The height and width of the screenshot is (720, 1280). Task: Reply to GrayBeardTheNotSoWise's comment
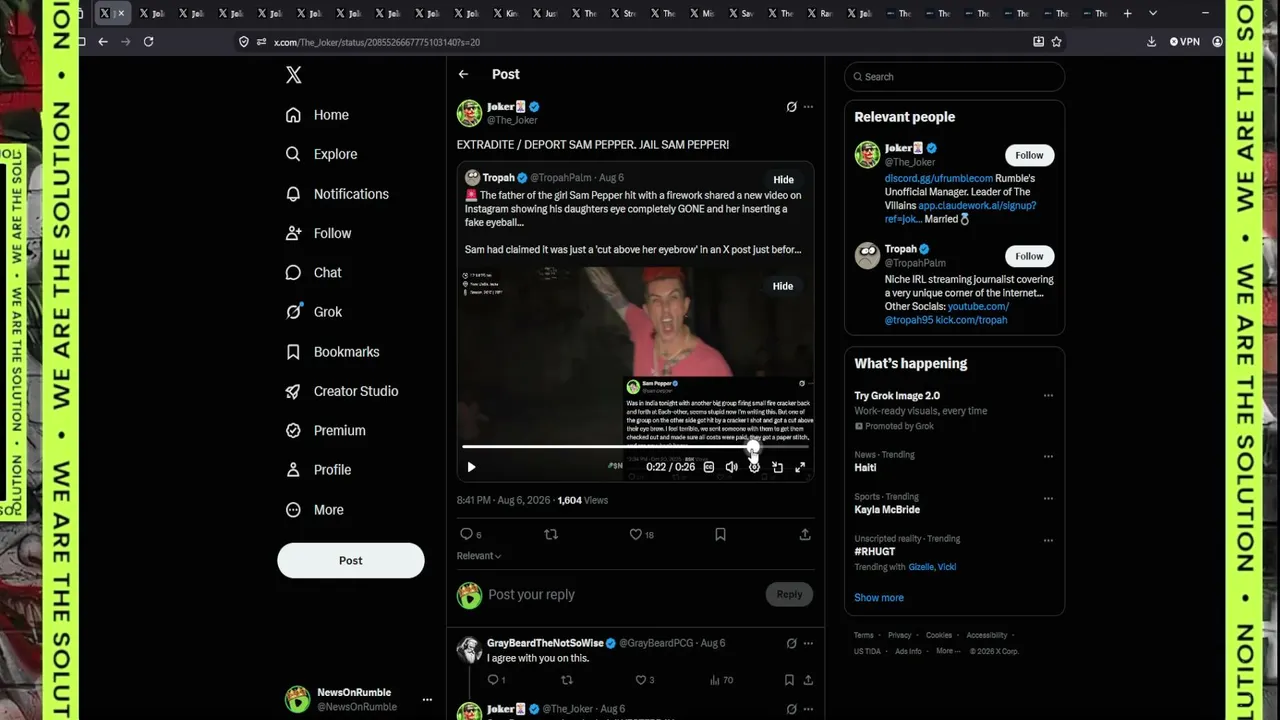tap(496, 680)
